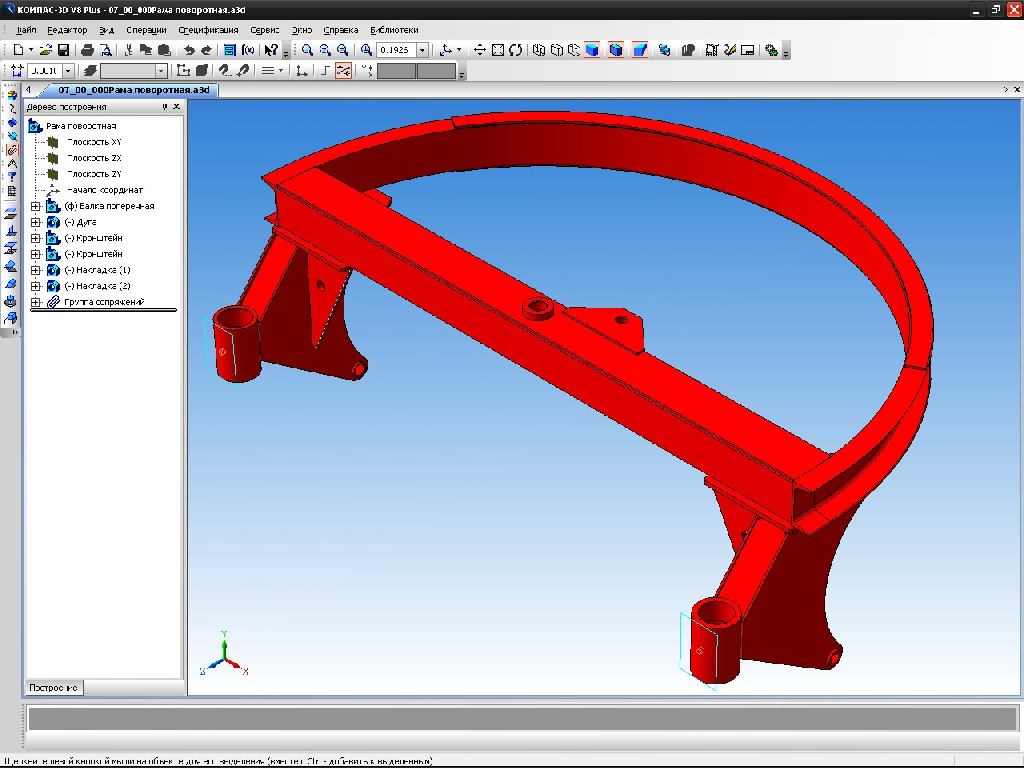Click the Open file folder icon
The width and height of the screenshot is (1024, 768).
[x=46, y=50]
